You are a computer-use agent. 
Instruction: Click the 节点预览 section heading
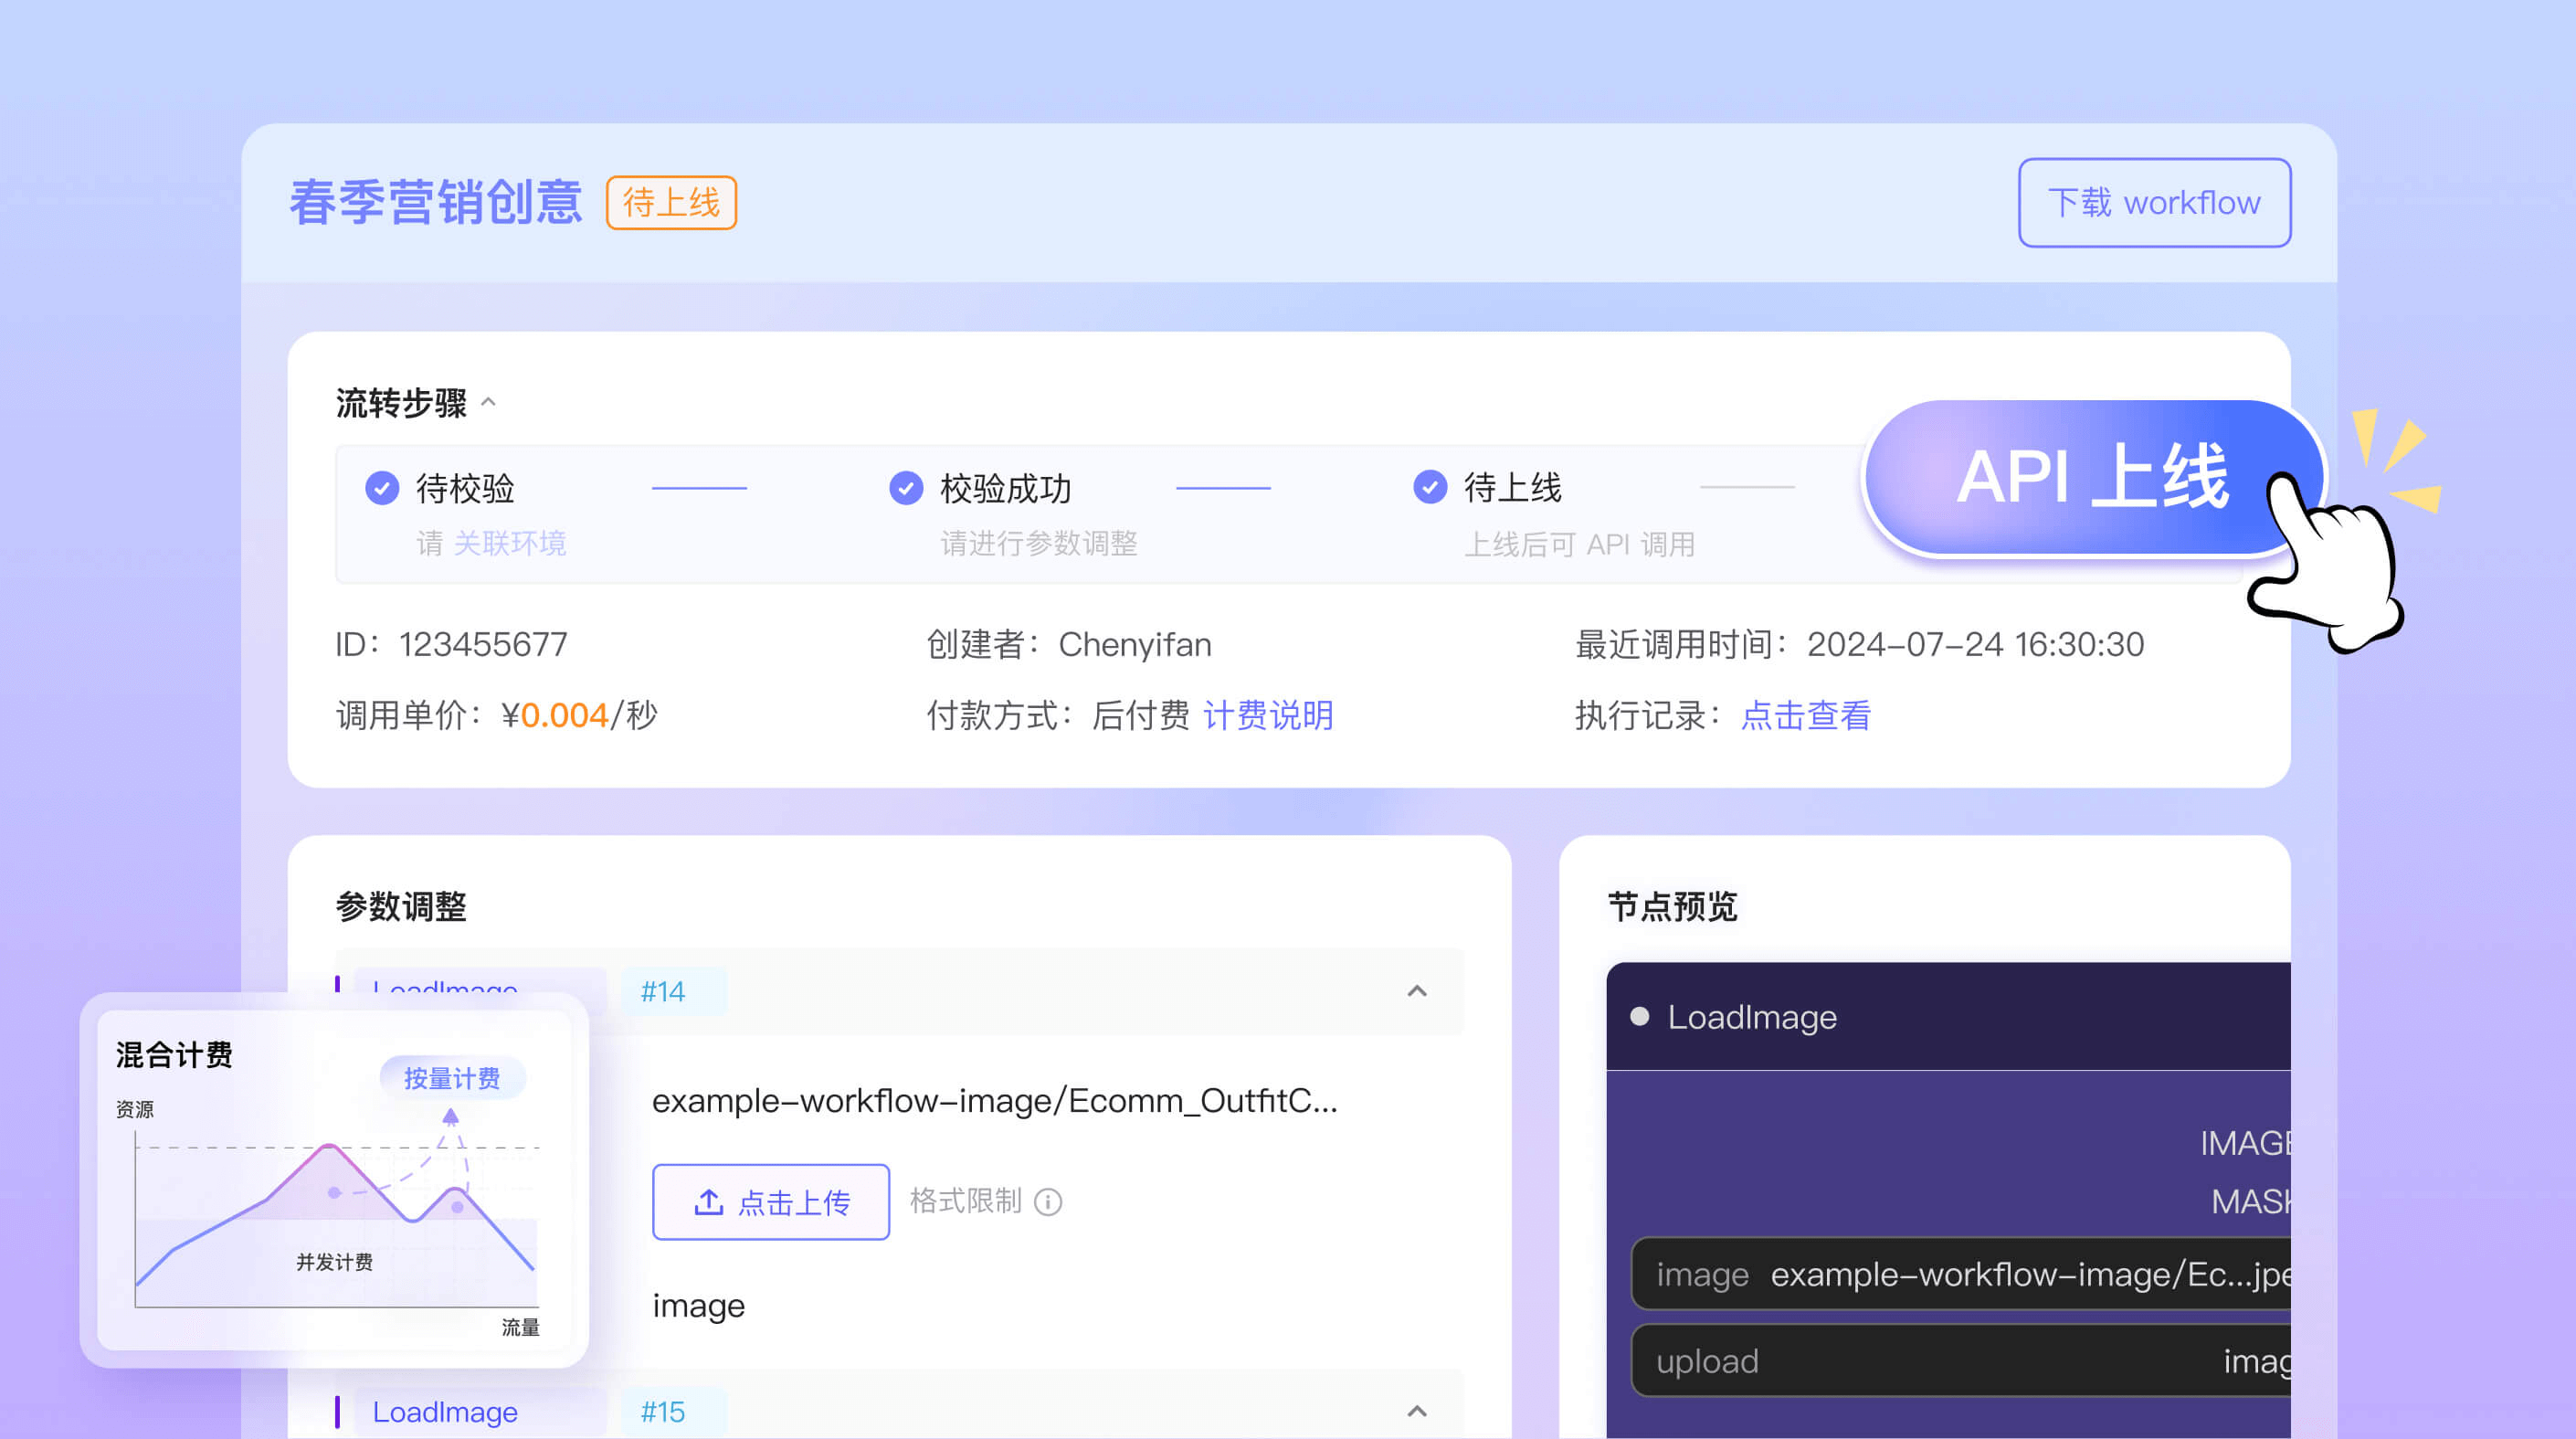coord(1673,907)
